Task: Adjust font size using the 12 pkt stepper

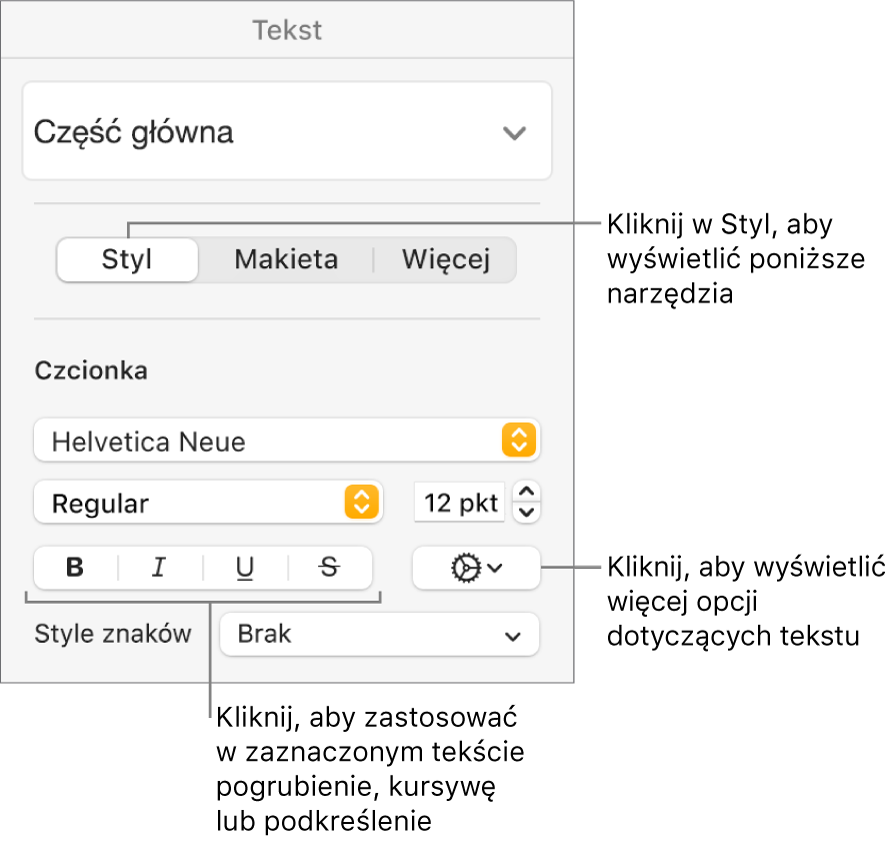Action: pyautogui.click(x=527, y=503)
